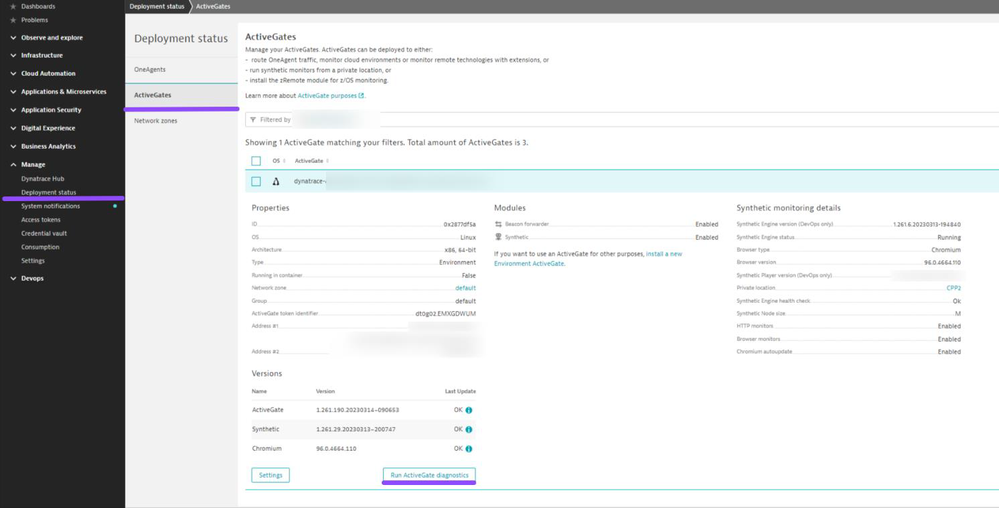This screenshot has height=508, width=999.
Task: Click the Linux penguin OS icon
Action: tap(276, 181)
